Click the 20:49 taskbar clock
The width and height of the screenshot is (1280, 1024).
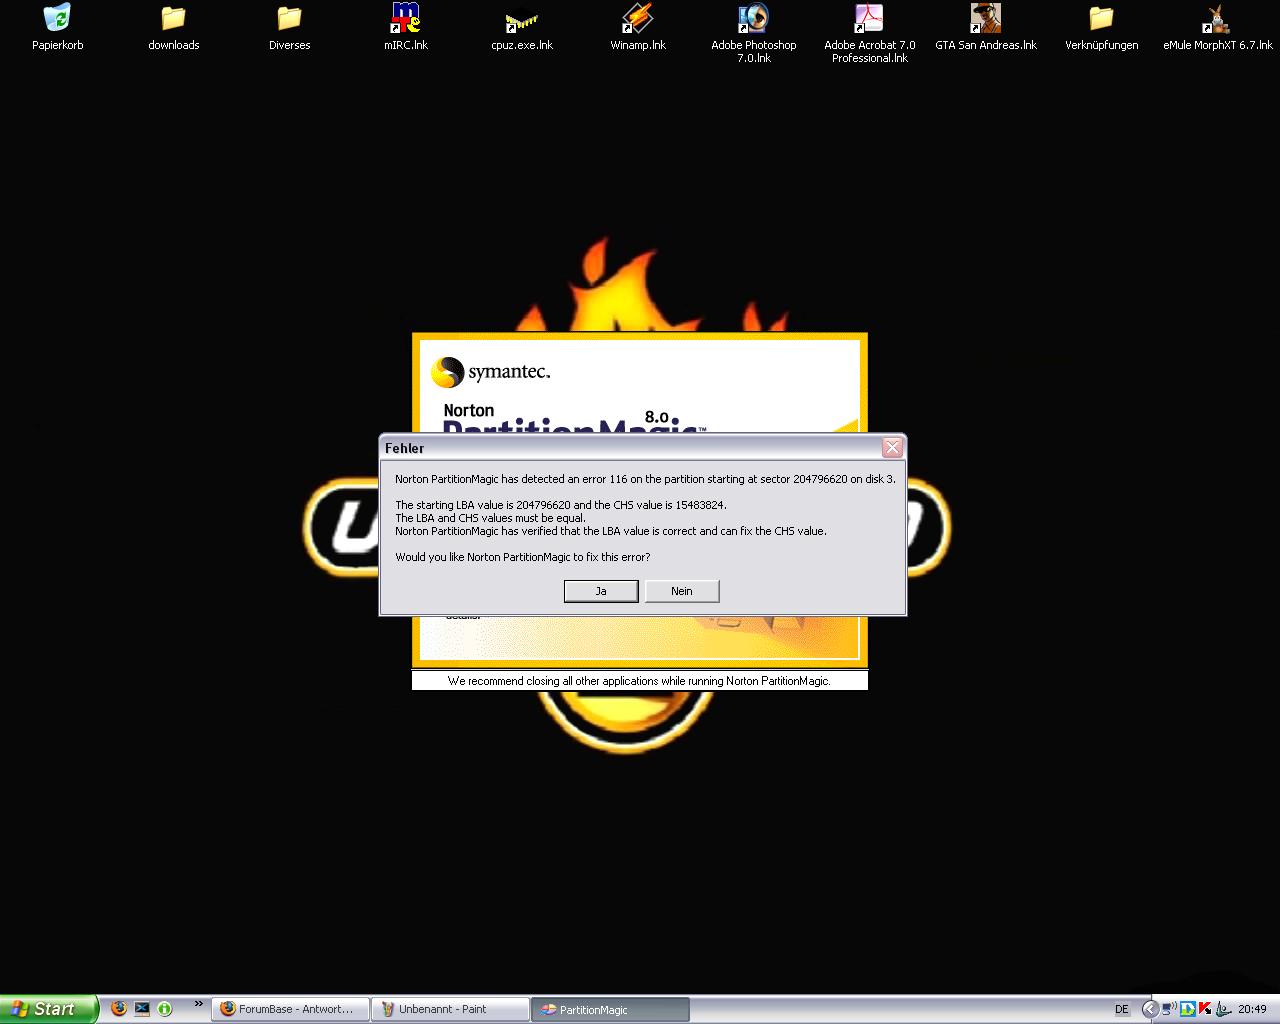pyautogui.click(x=1252, y=1009)
